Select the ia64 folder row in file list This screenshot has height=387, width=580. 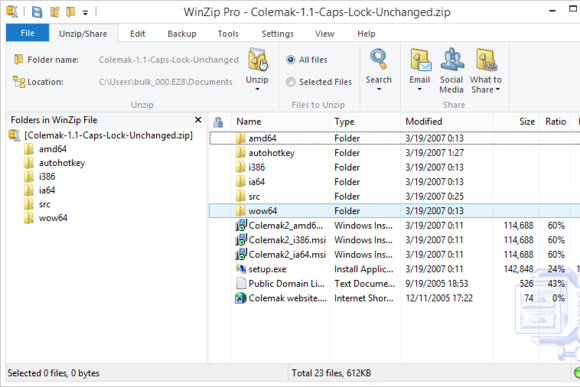(x=394, y=182)
